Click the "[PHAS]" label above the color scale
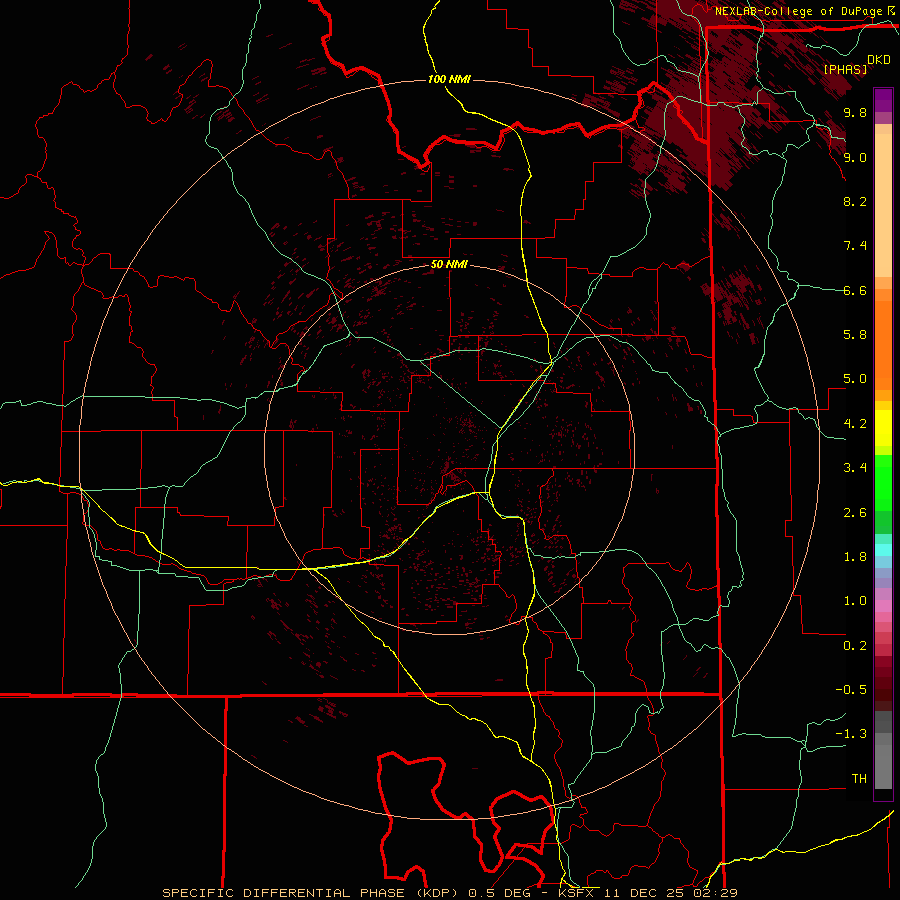900x900 pixels. click(845, 70)
